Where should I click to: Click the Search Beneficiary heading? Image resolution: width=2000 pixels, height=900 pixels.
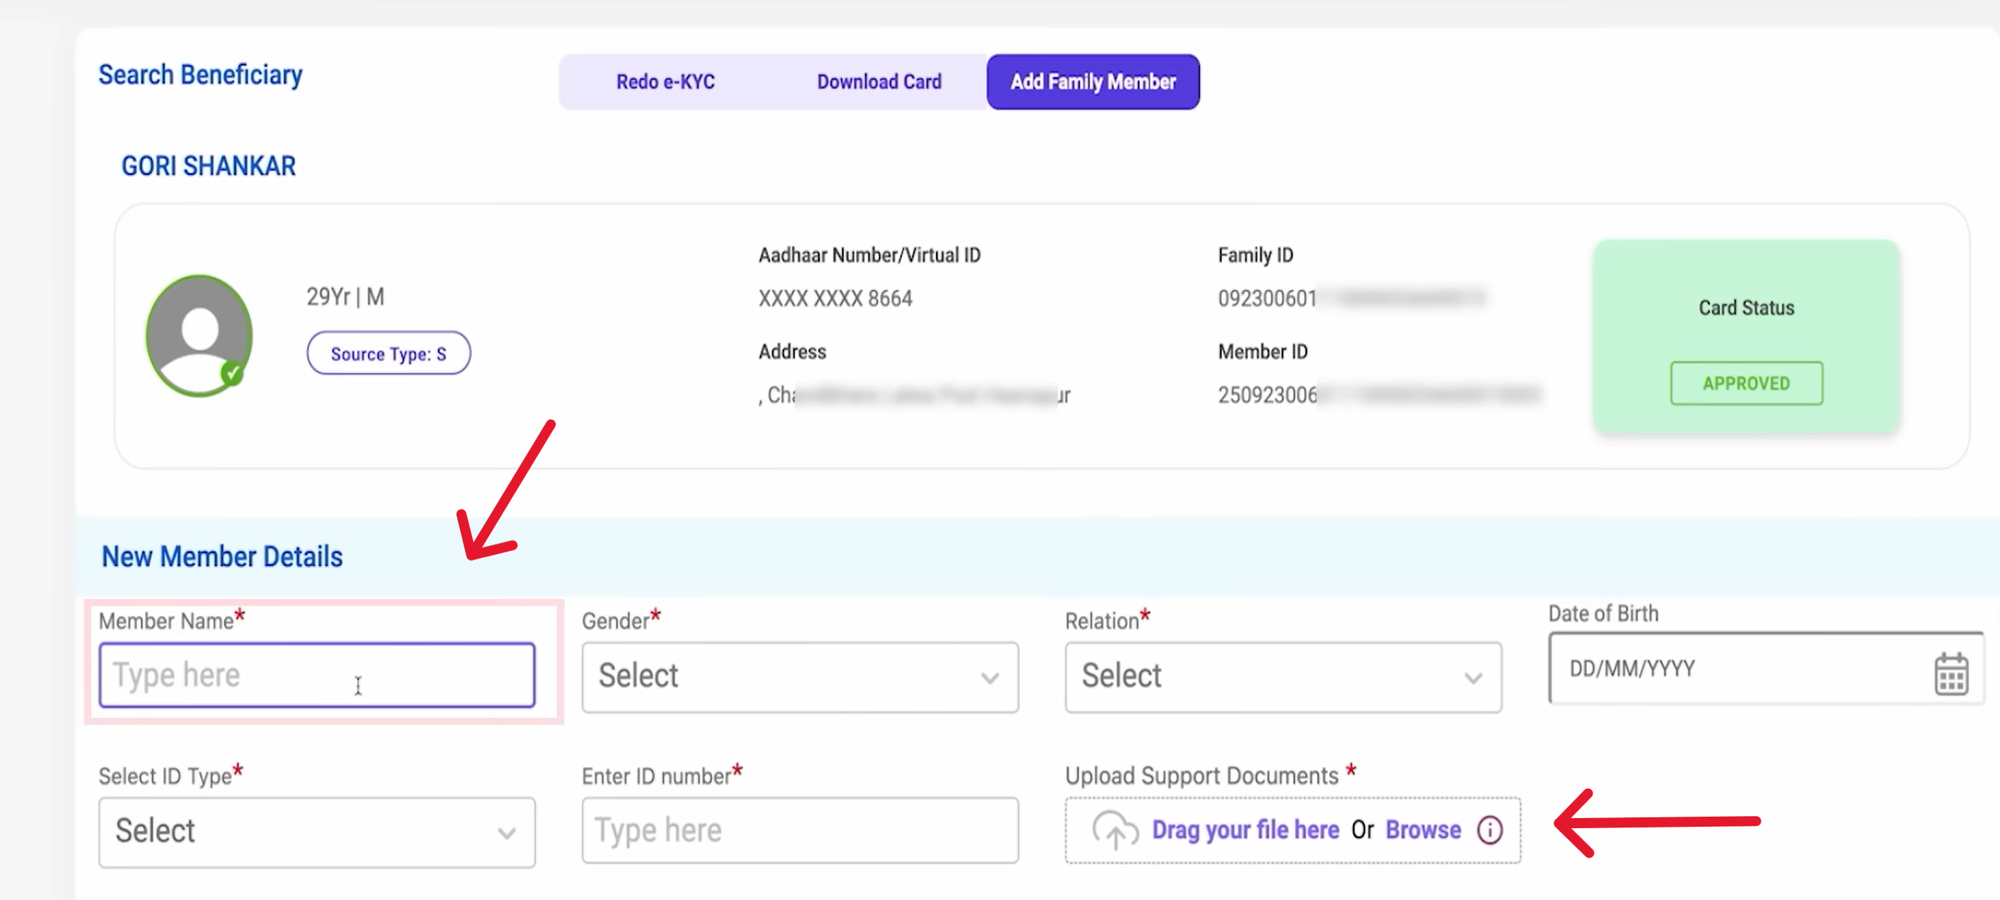pos(199,74)
